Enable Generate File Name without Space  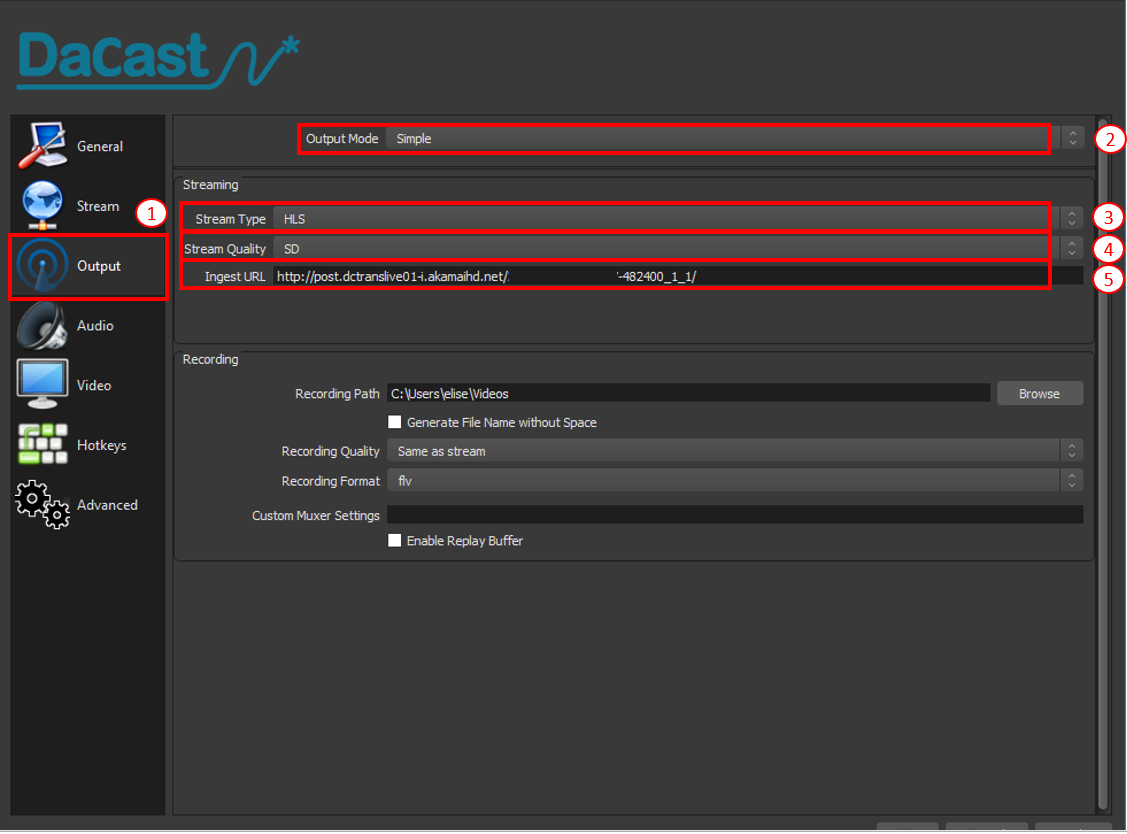click(x=395, y=422)
